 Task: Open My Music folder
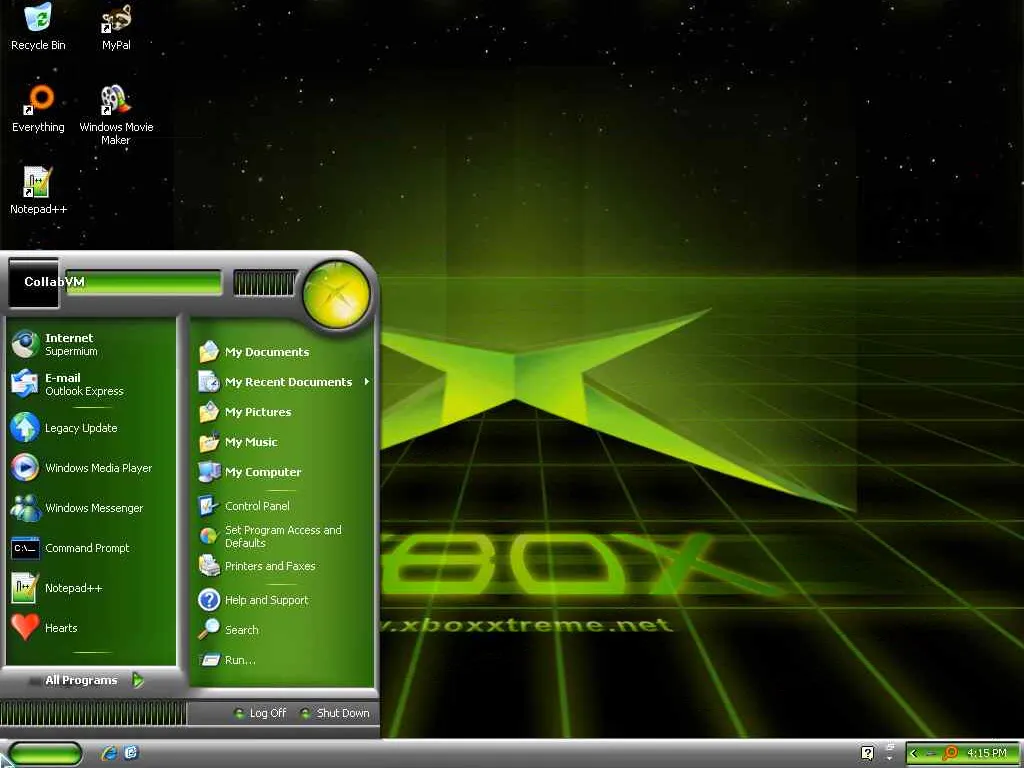[x=283, y=442]
